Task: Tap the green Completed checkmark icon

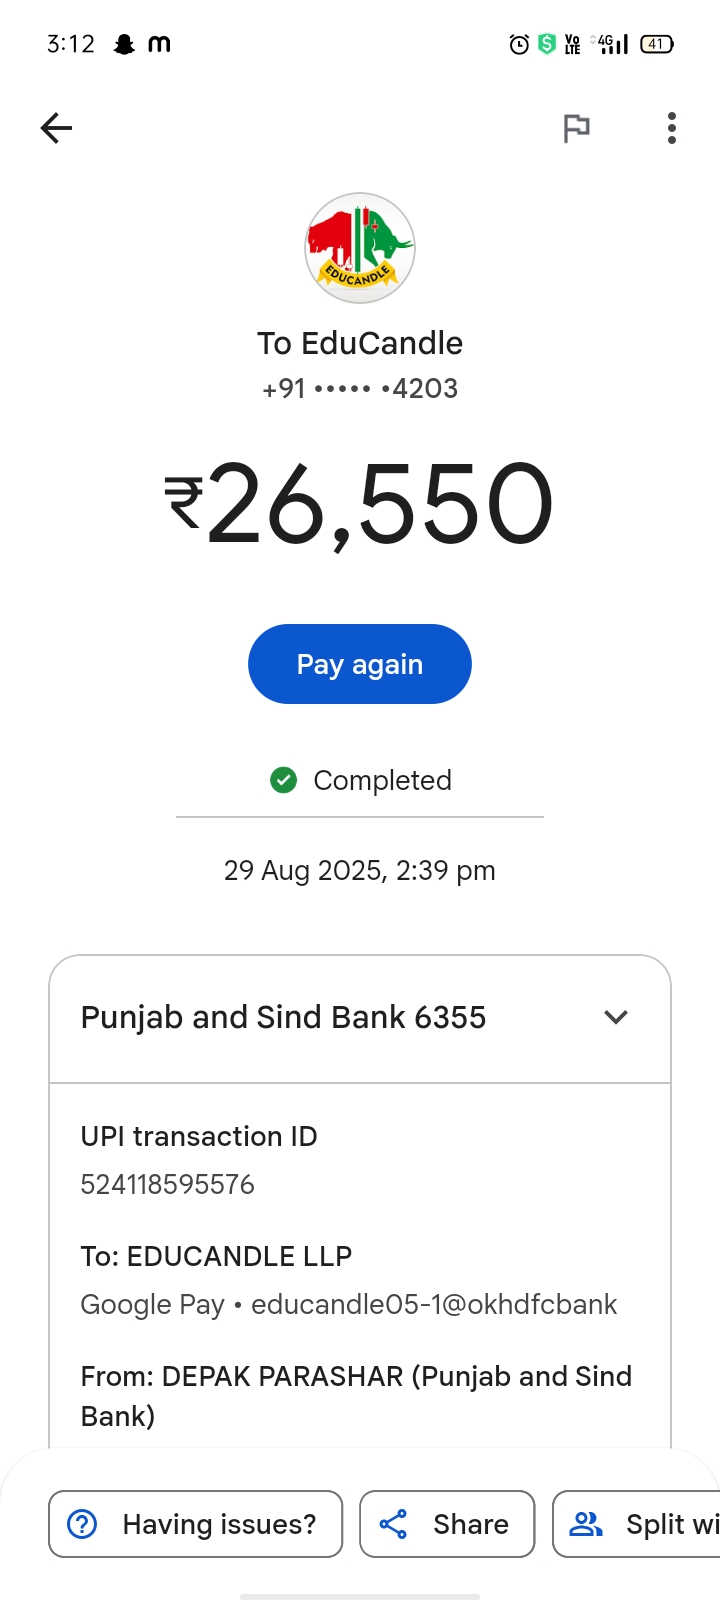Action: coord(284,780)
